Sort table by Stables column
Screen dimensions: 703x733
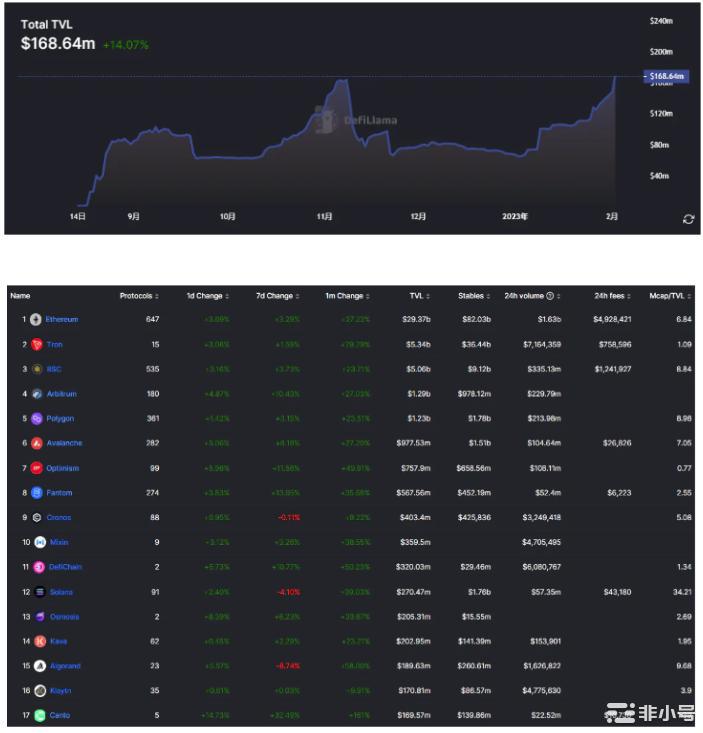(473, 296)
